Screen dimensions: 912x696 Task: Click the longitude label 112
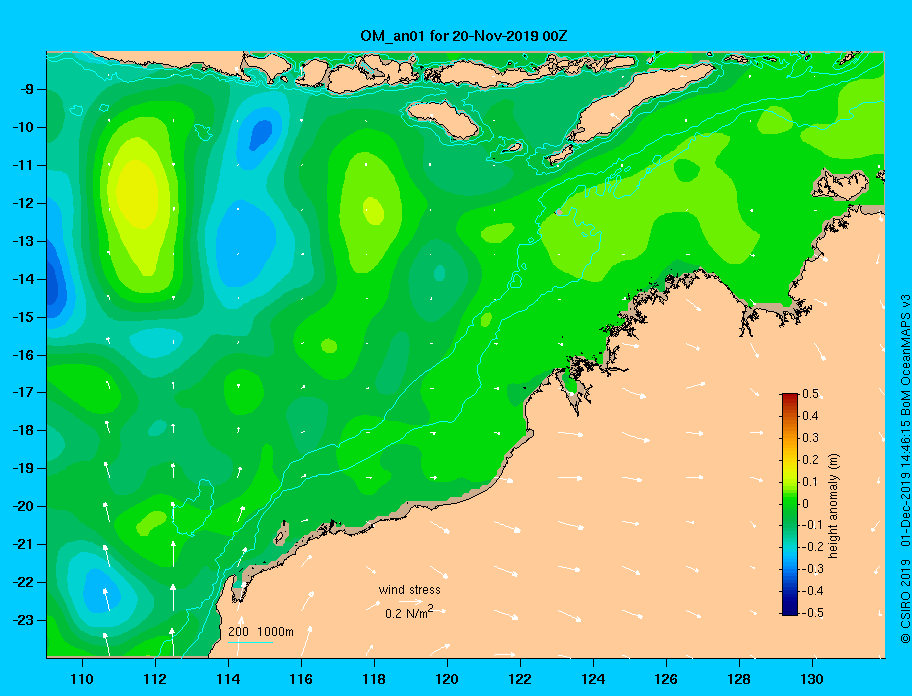[x=155, y=679]
